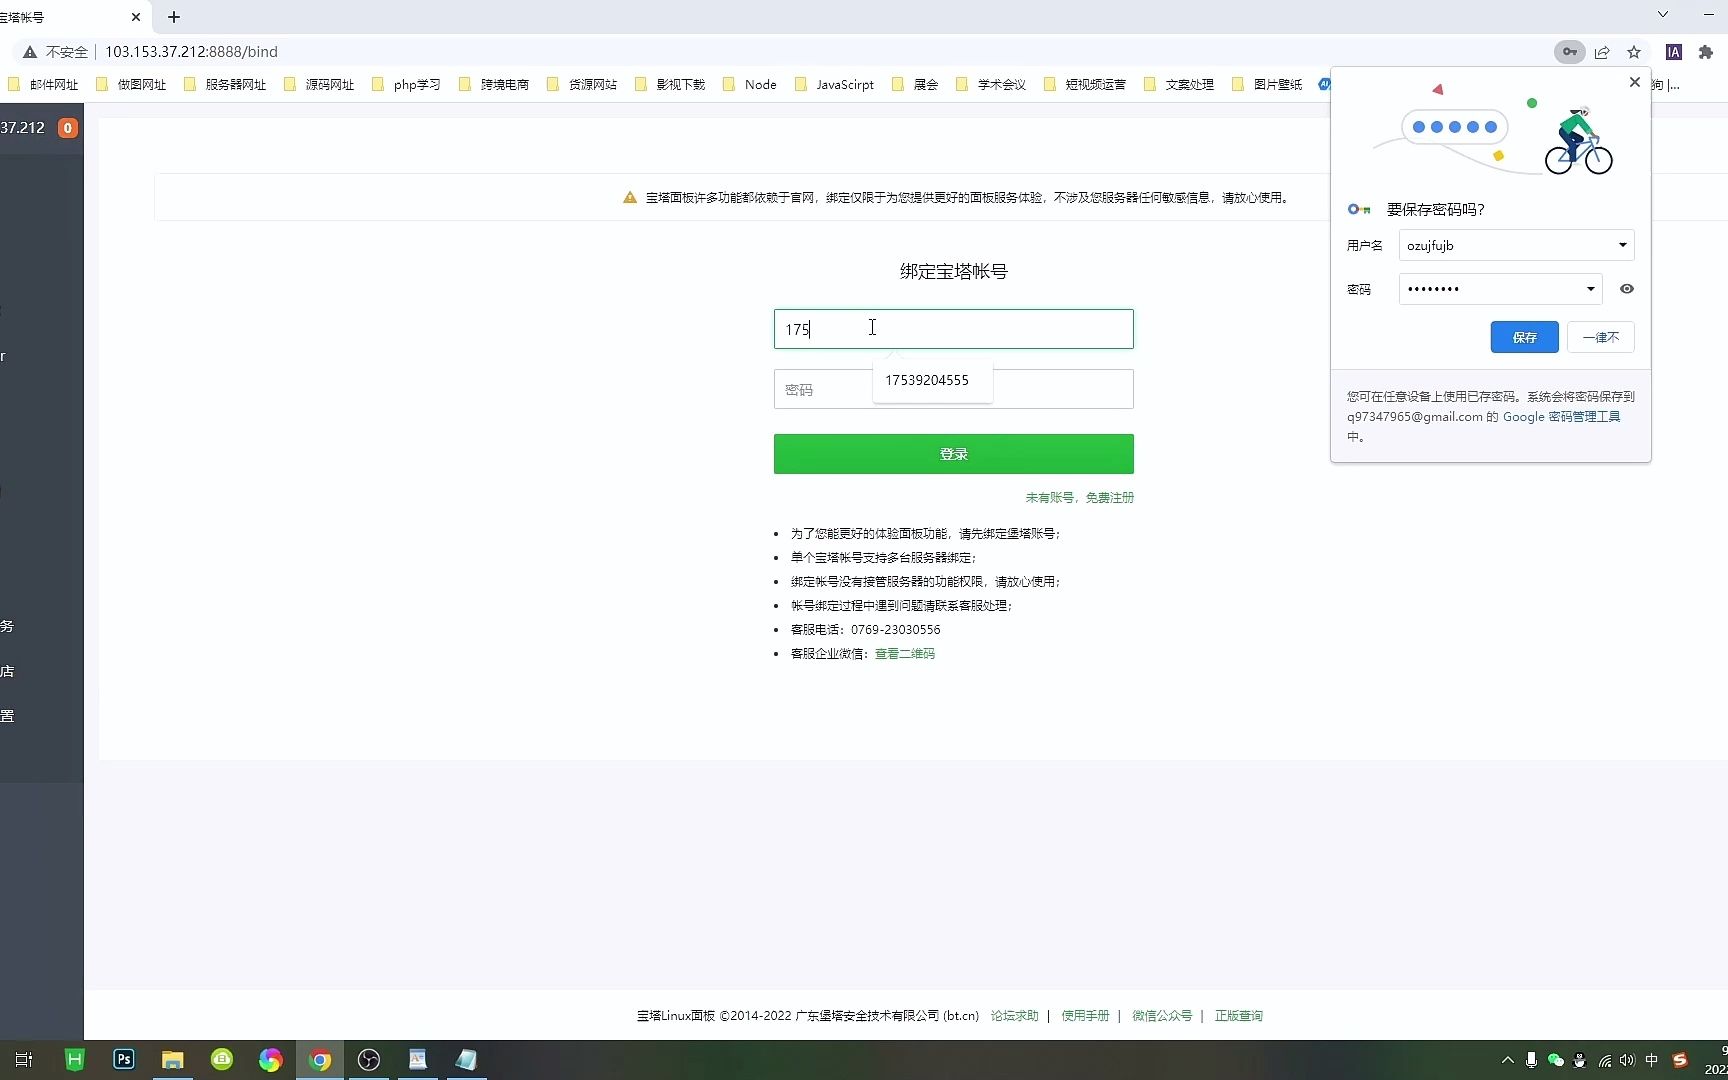Switch to Chrome on the taskbar

(320, 1060)
